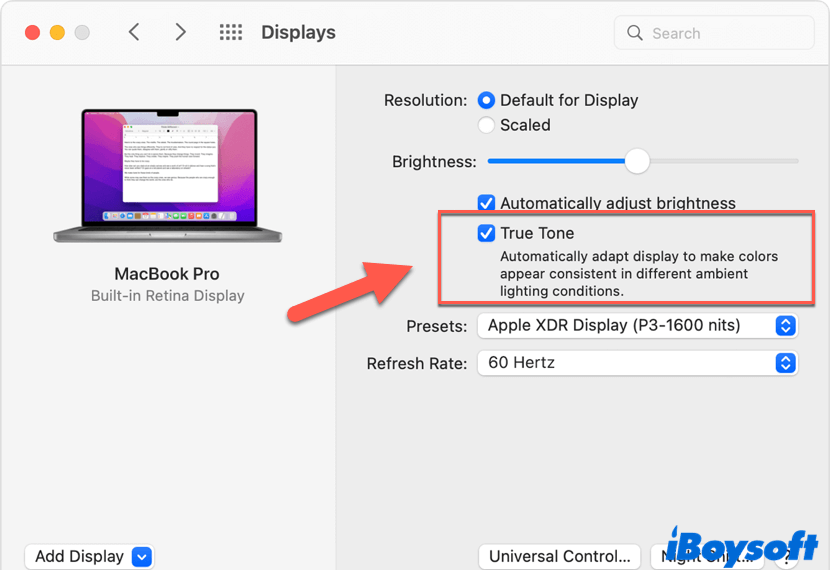Click the Built-in Retina Display label
The width and height of the screenshot is (830, 570).
coord(167,295)
